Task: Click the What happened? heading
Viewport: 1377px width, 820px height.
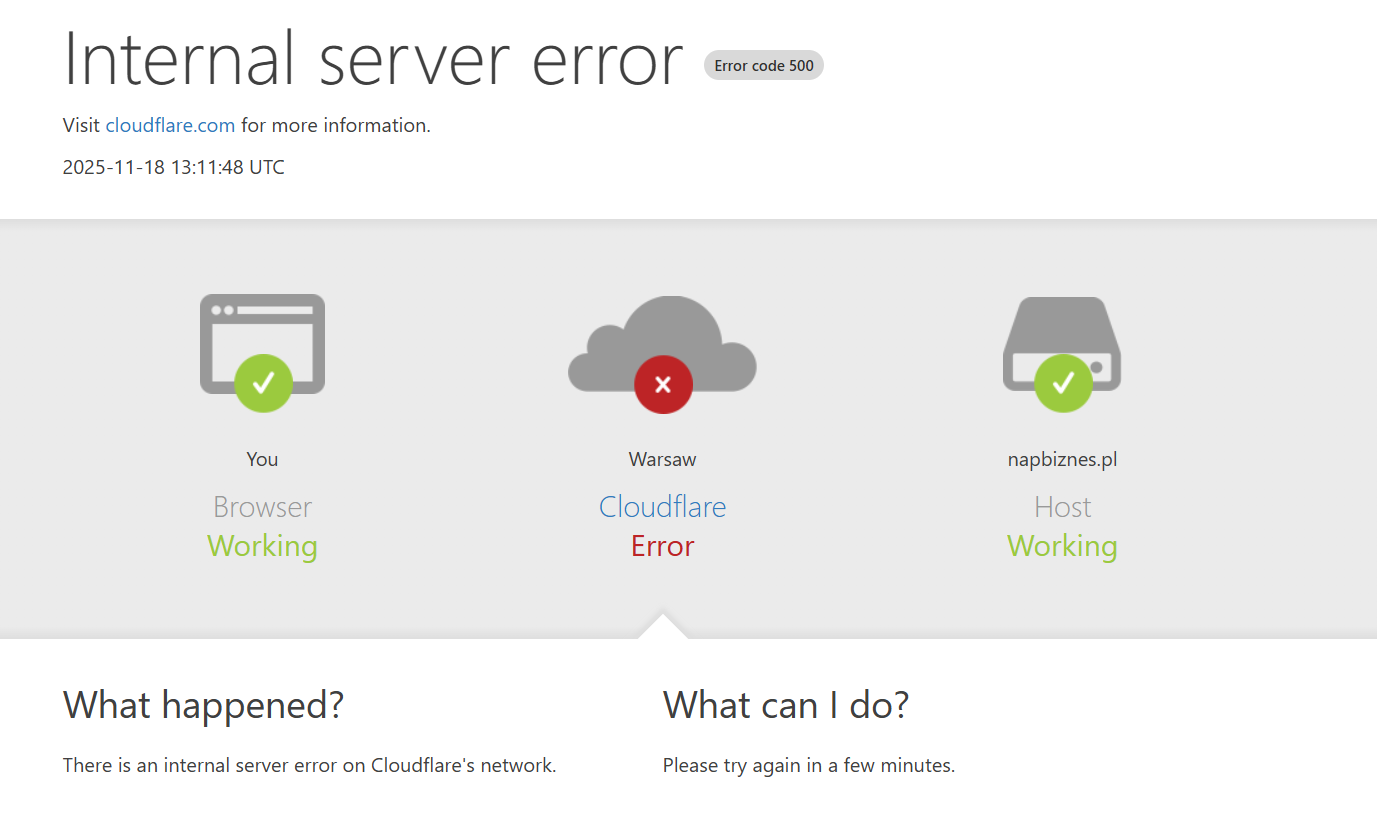Action: tap(203, 705)
